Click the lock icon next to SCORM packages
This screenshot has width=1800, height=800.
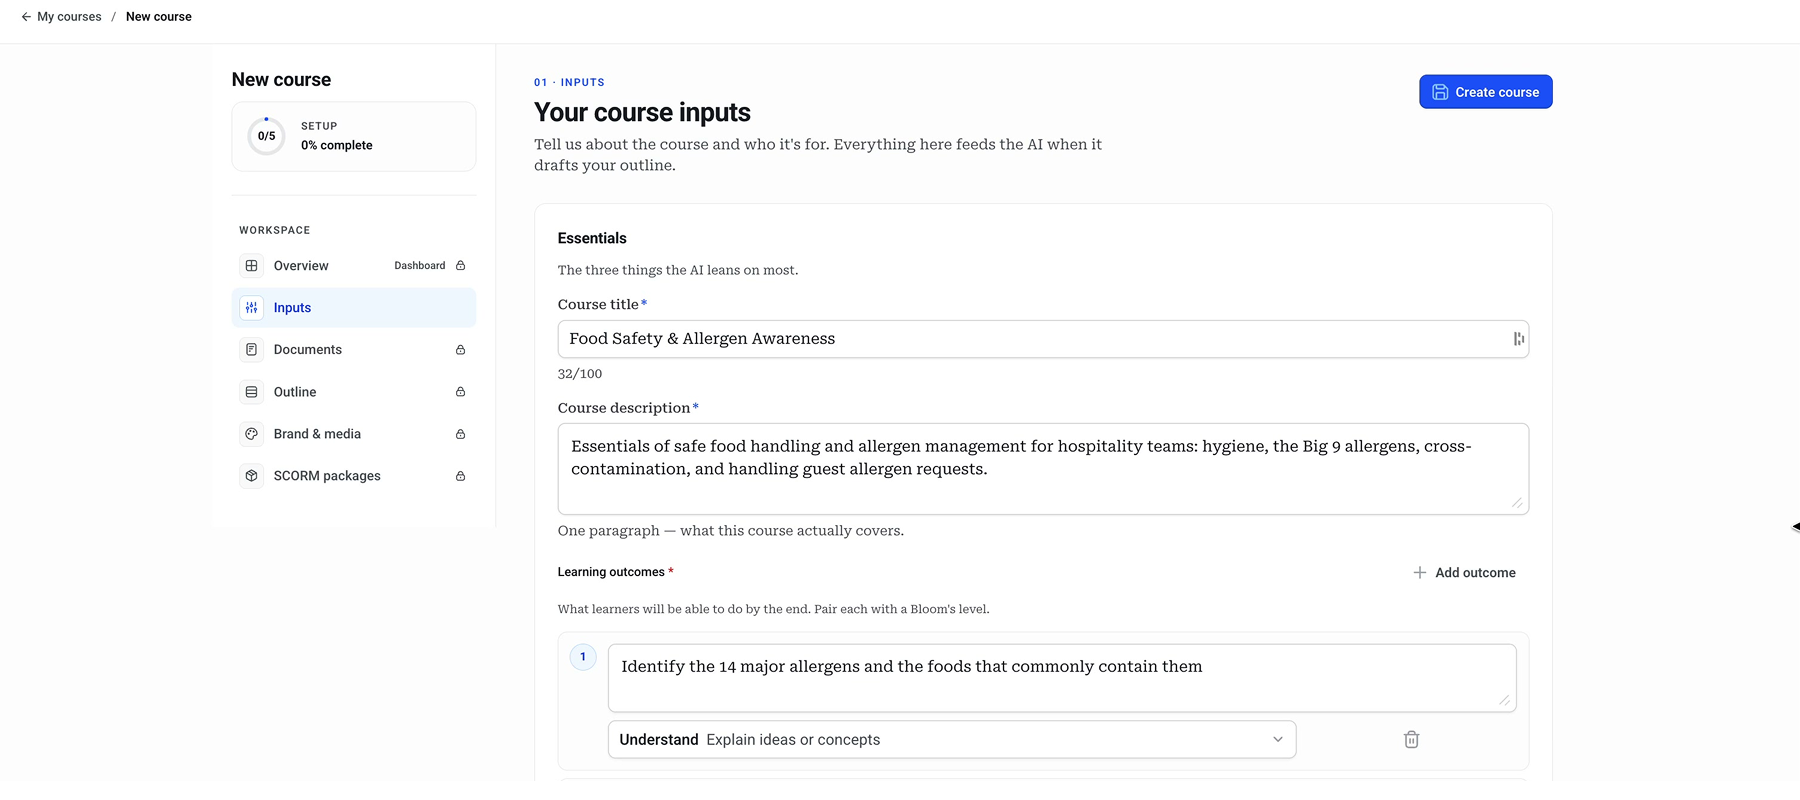[x=460, y=476]
